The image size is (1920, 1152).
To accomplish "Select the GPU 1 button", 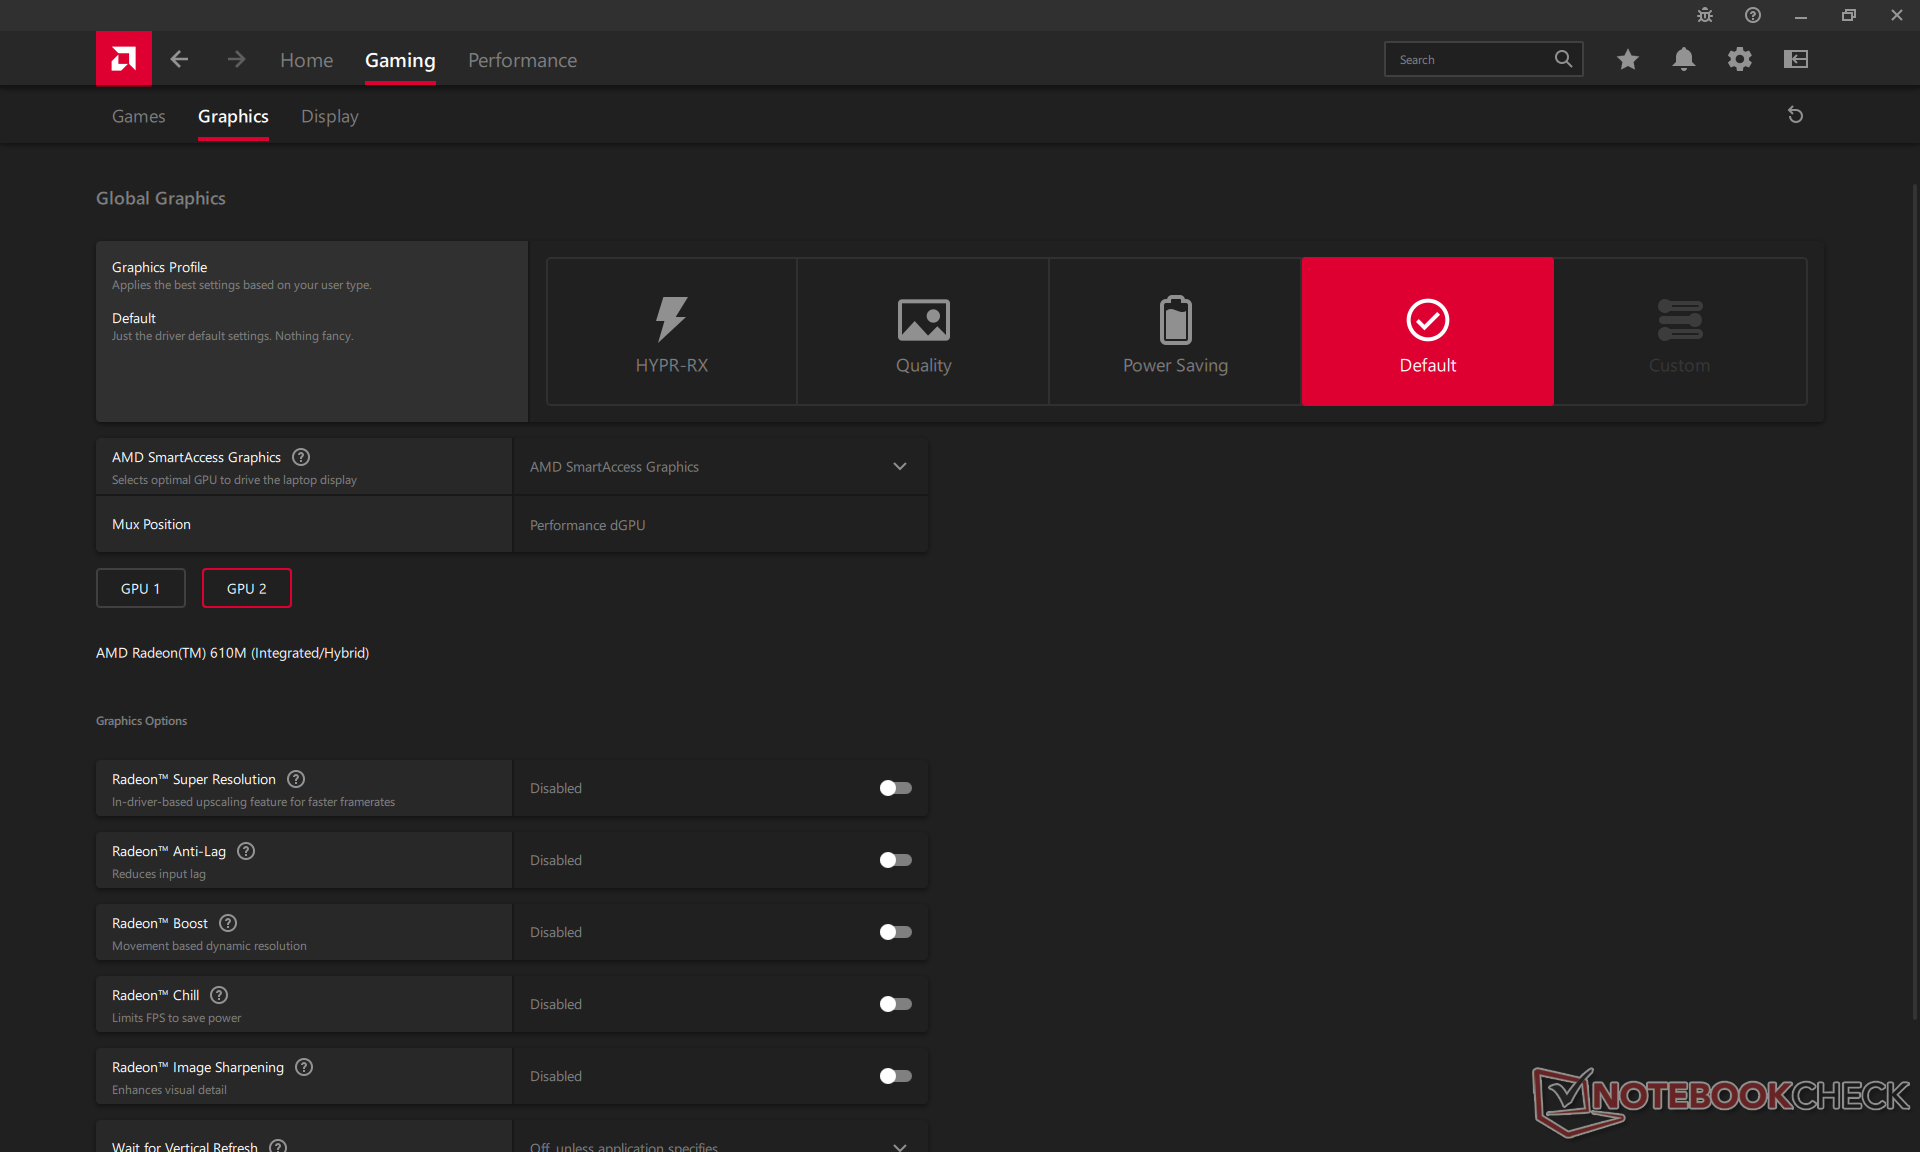I will 141,588.
